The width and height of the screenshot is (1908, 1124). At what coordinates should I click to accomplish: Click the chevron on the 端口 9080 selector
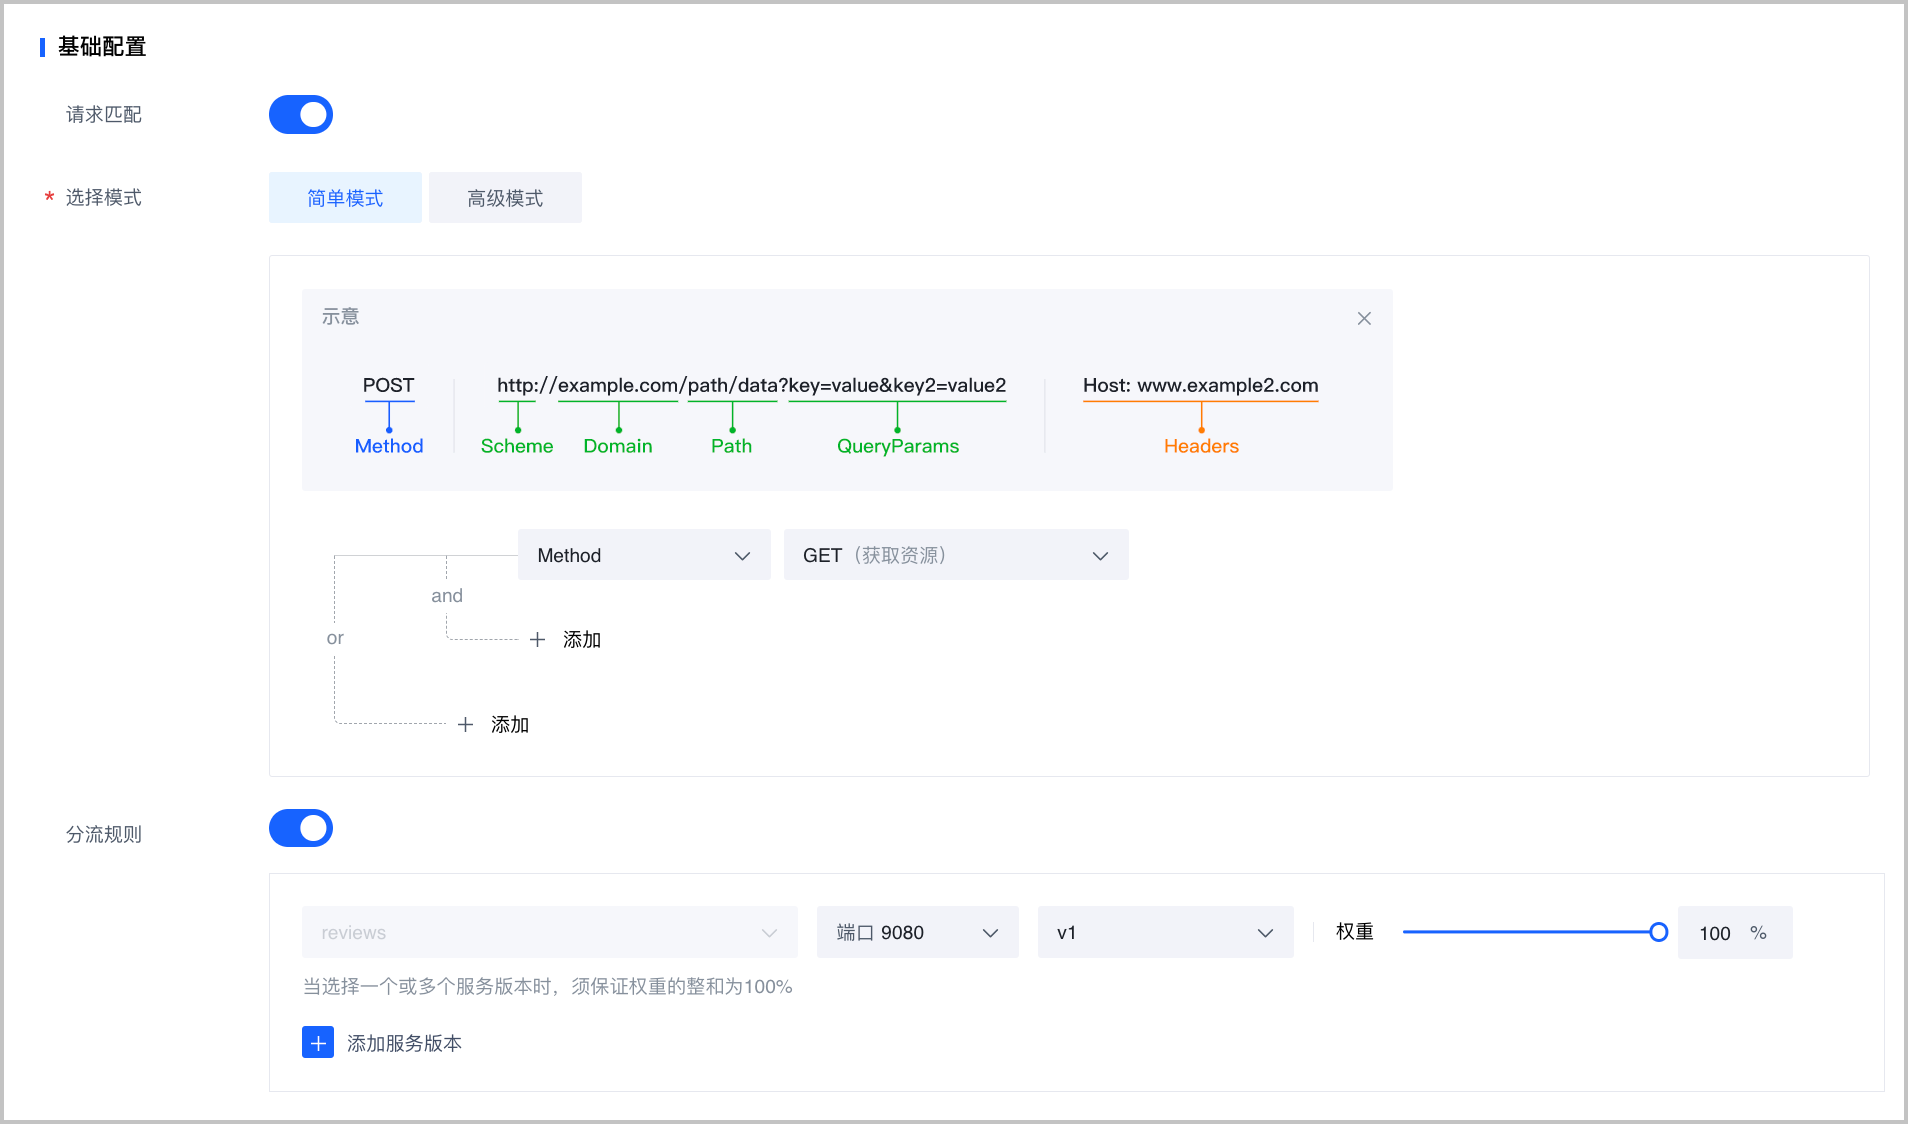pyautogui.click(x=990, y=933)
